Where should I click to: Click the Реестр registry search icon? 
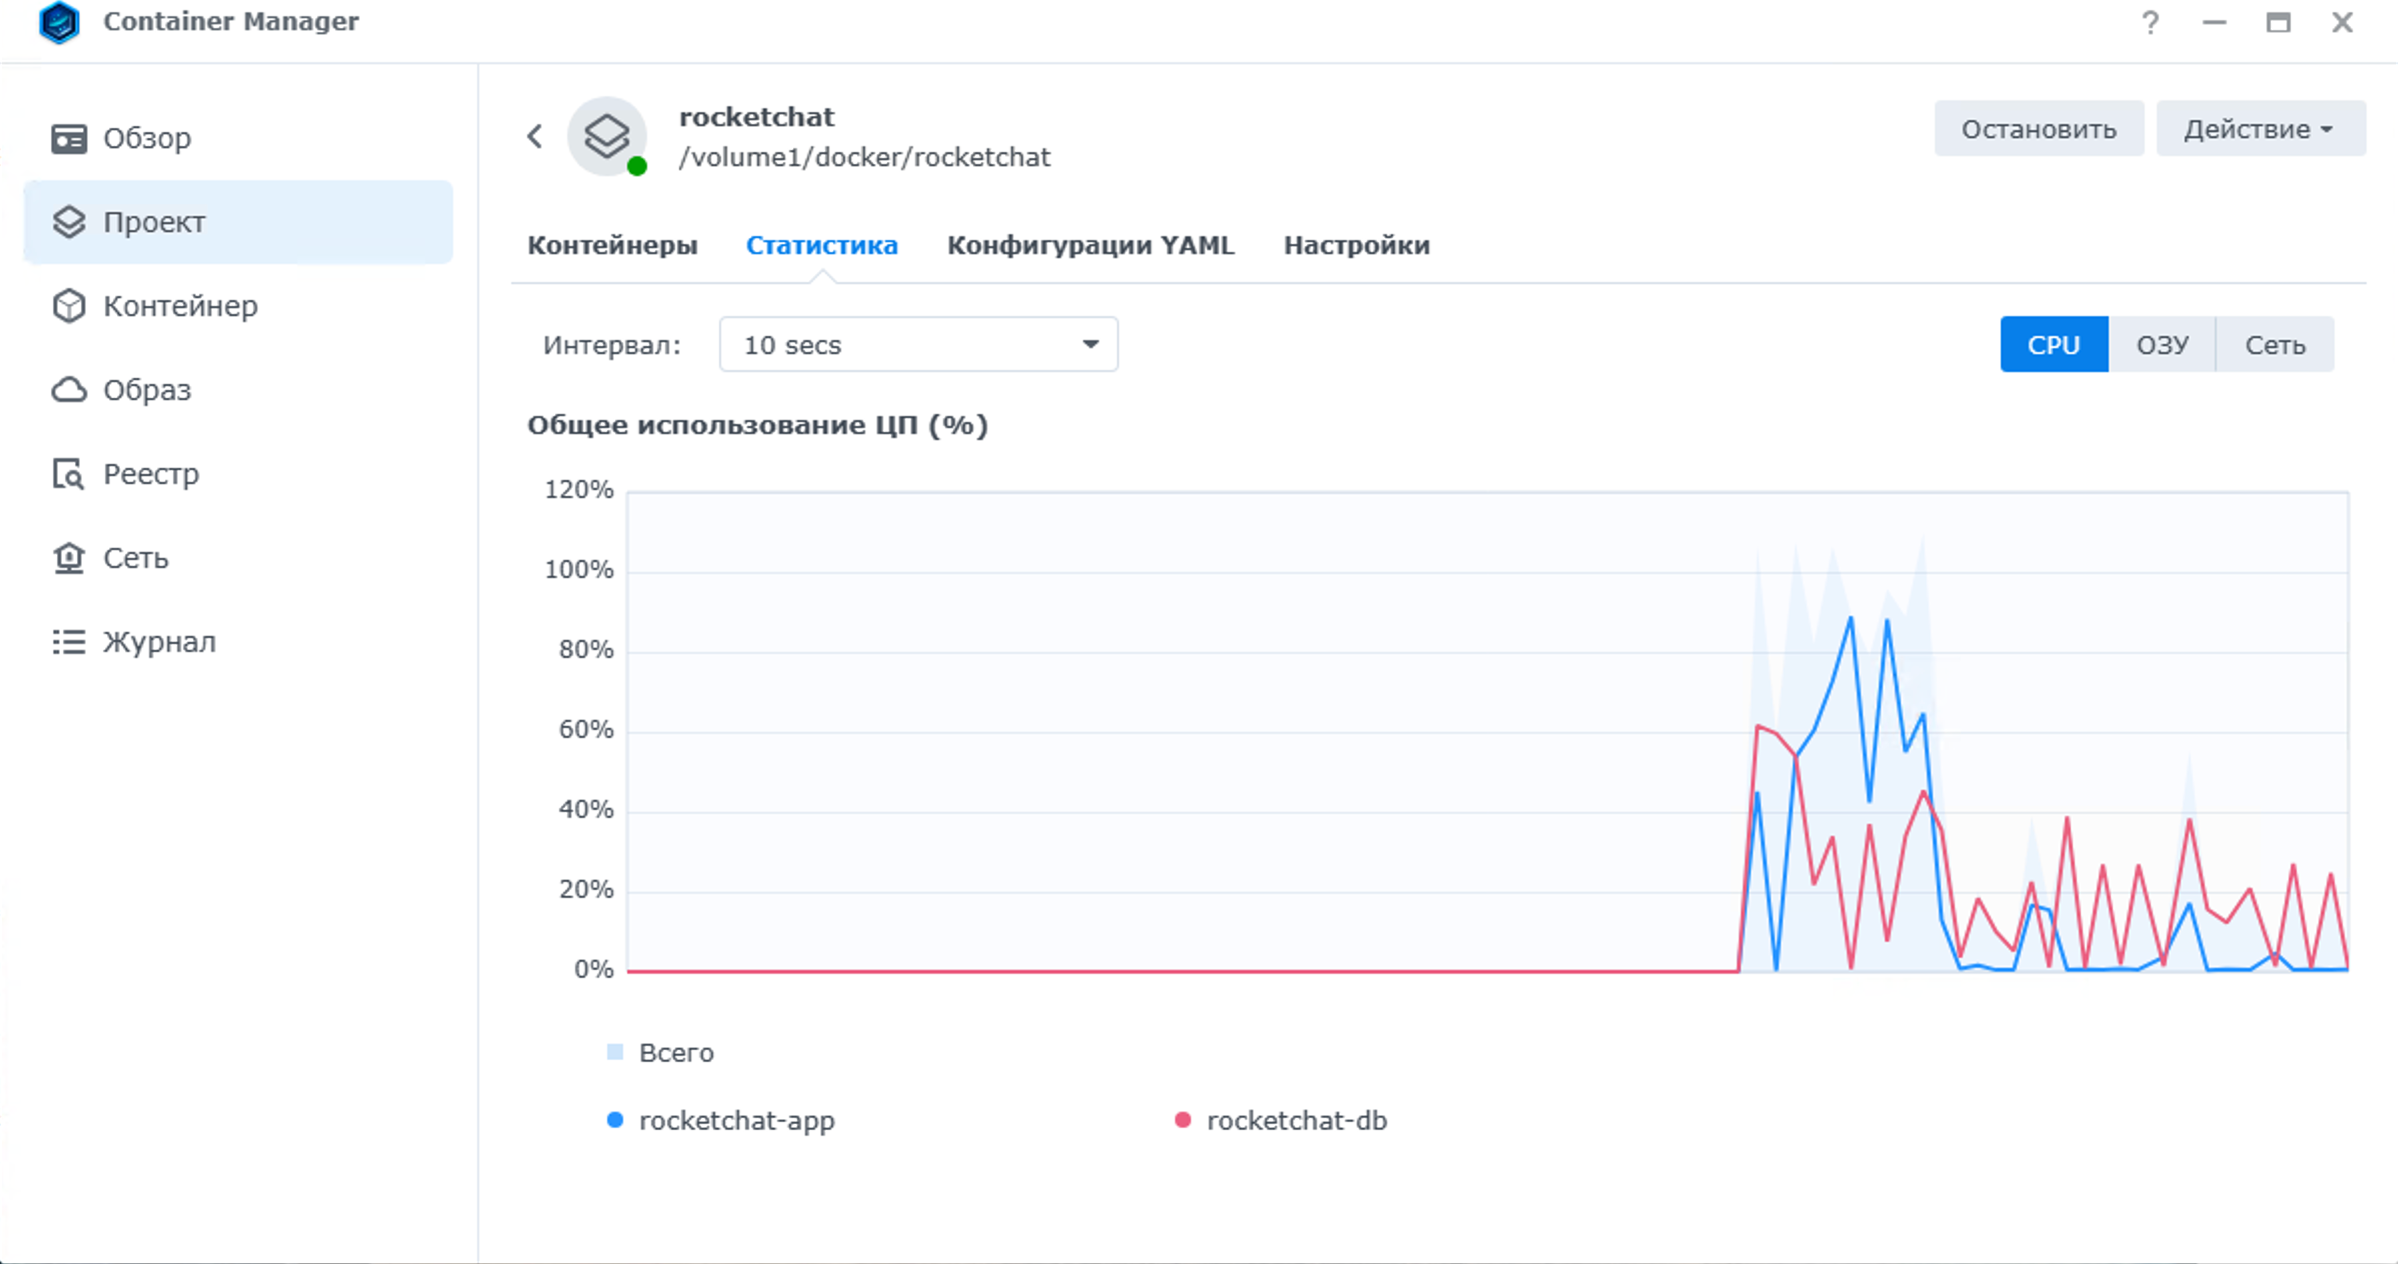[69, 474]
